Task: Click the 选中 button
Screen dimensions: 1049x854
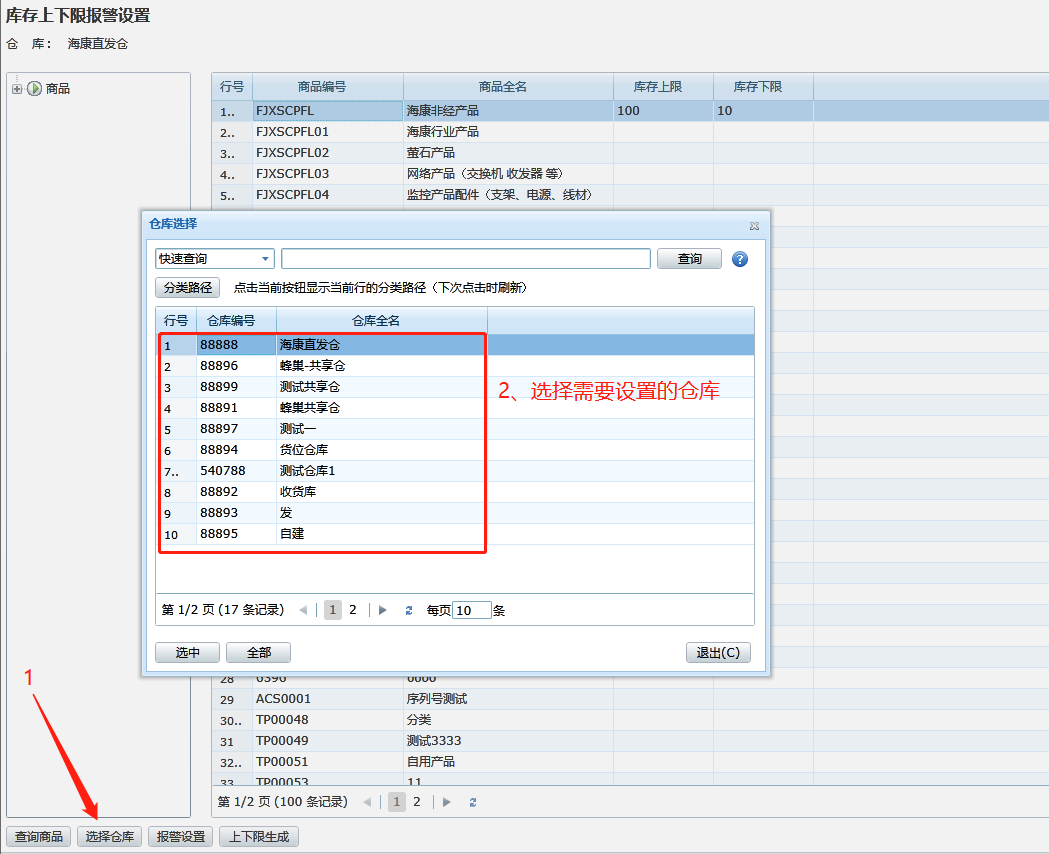Action: [x=187, y=653]
